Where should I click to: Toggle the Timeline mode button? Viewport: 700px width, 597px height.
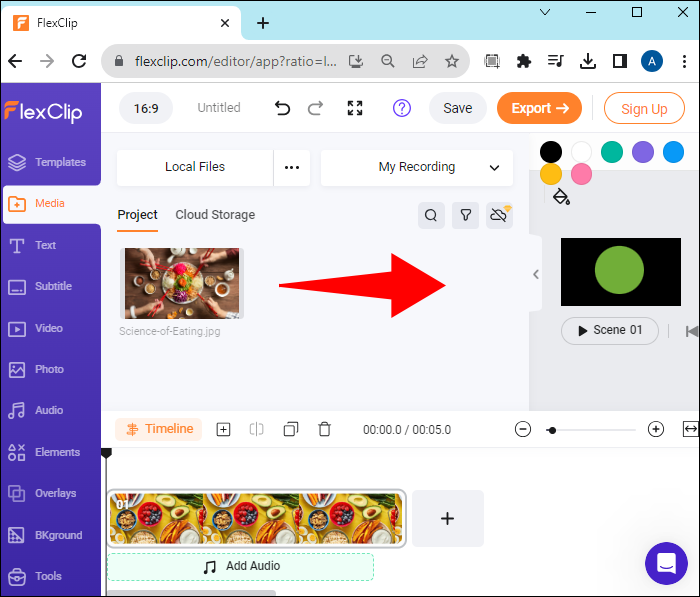(x=159, y=429)
